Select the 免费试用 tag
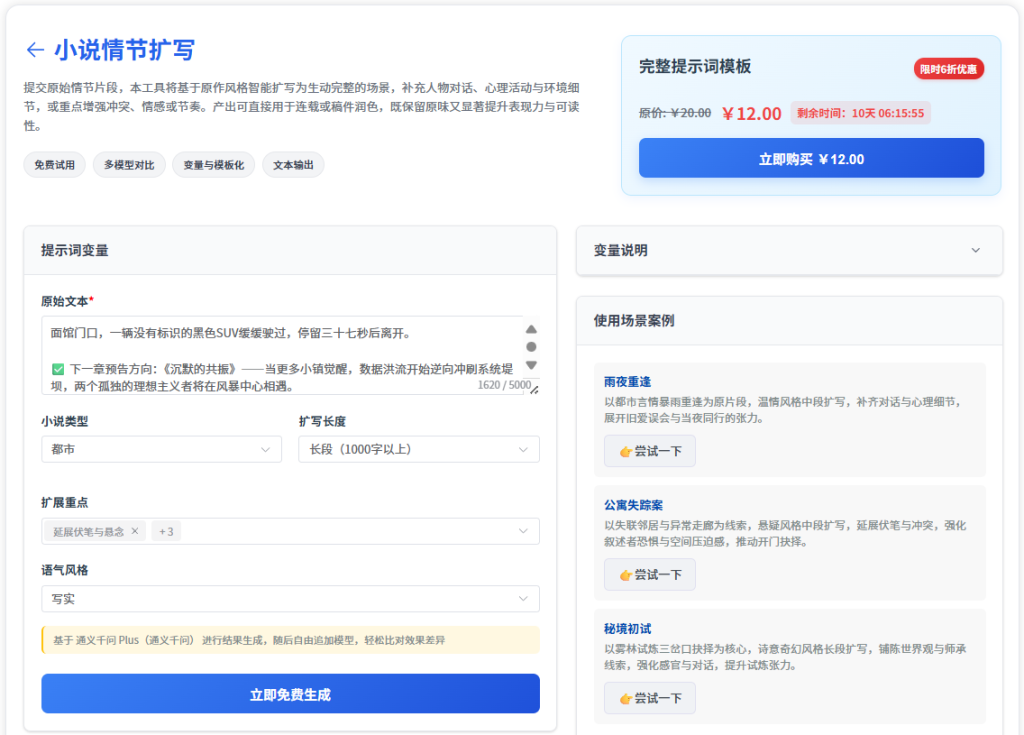1024x735 pixels. click(54, 166)
